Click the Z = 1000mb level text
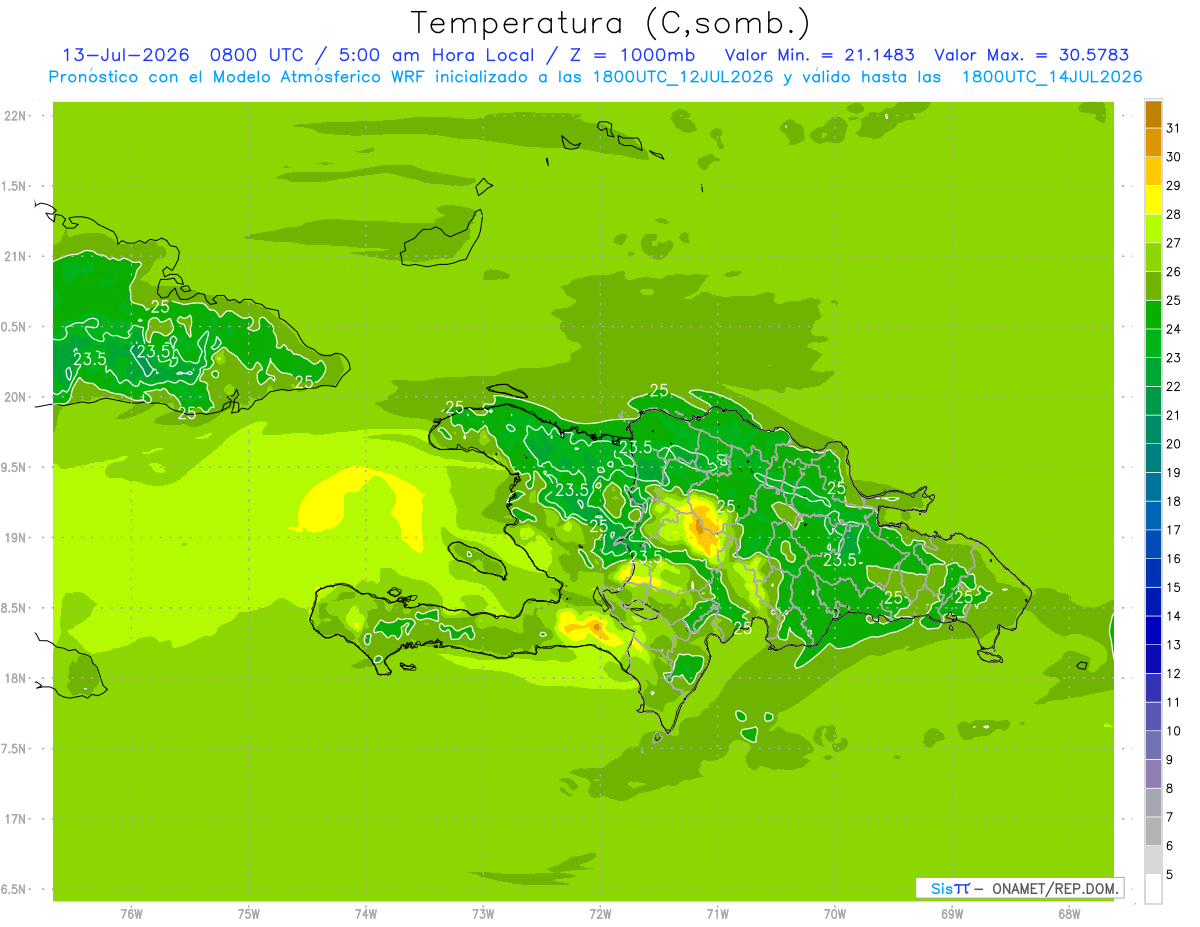This screenshot has height=927, width=1200. point(636,55)
